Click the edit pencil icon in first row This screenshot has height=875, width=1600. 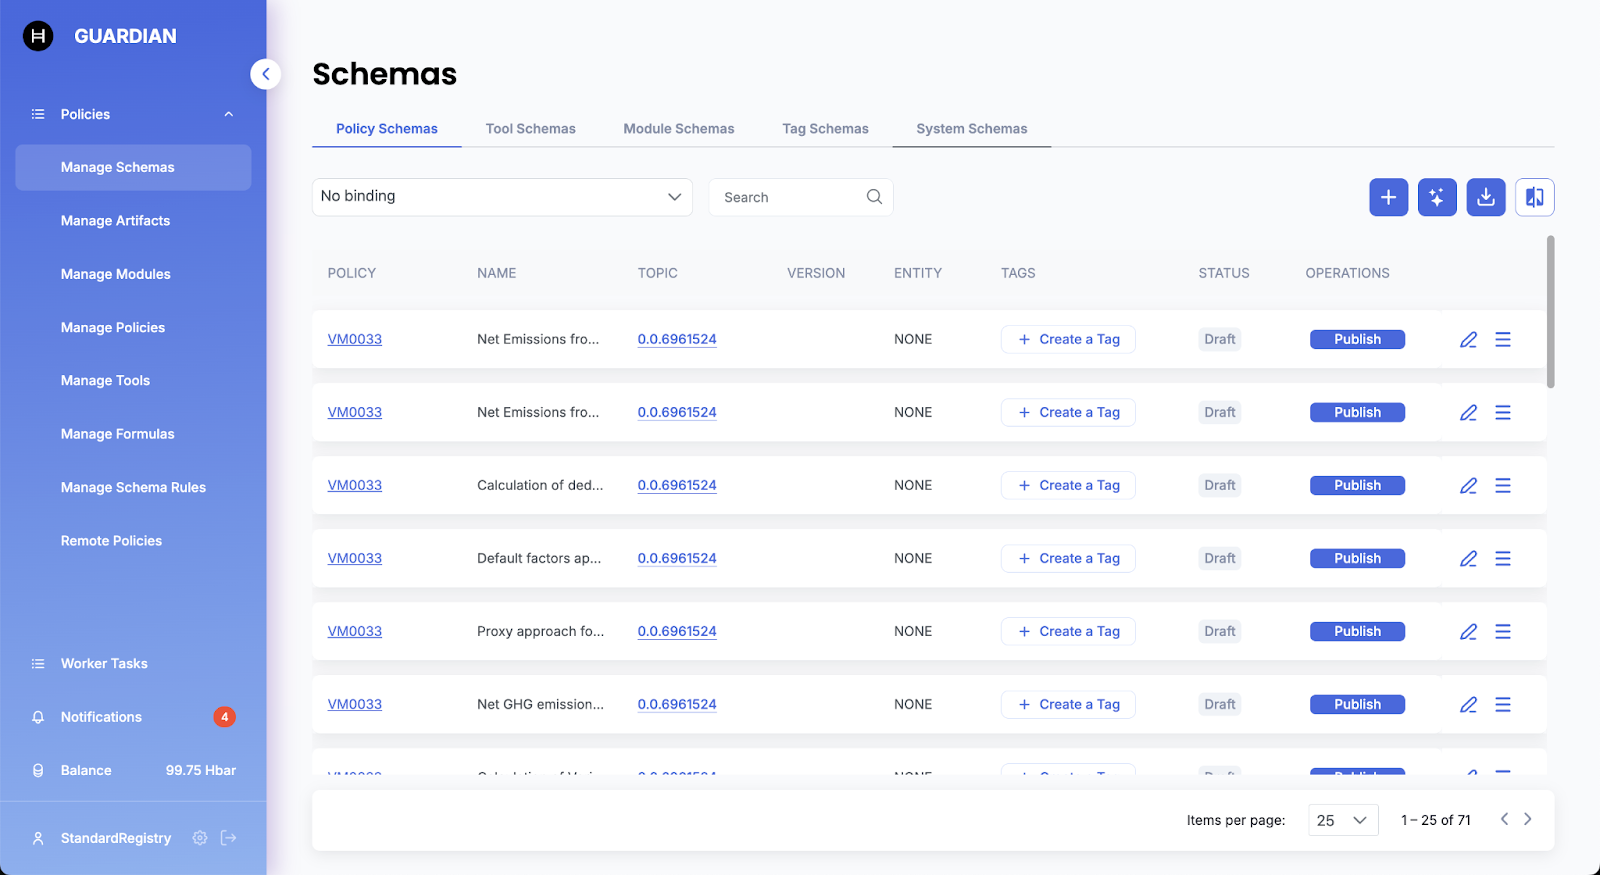pyautogui.click(x=1468, y=340)
